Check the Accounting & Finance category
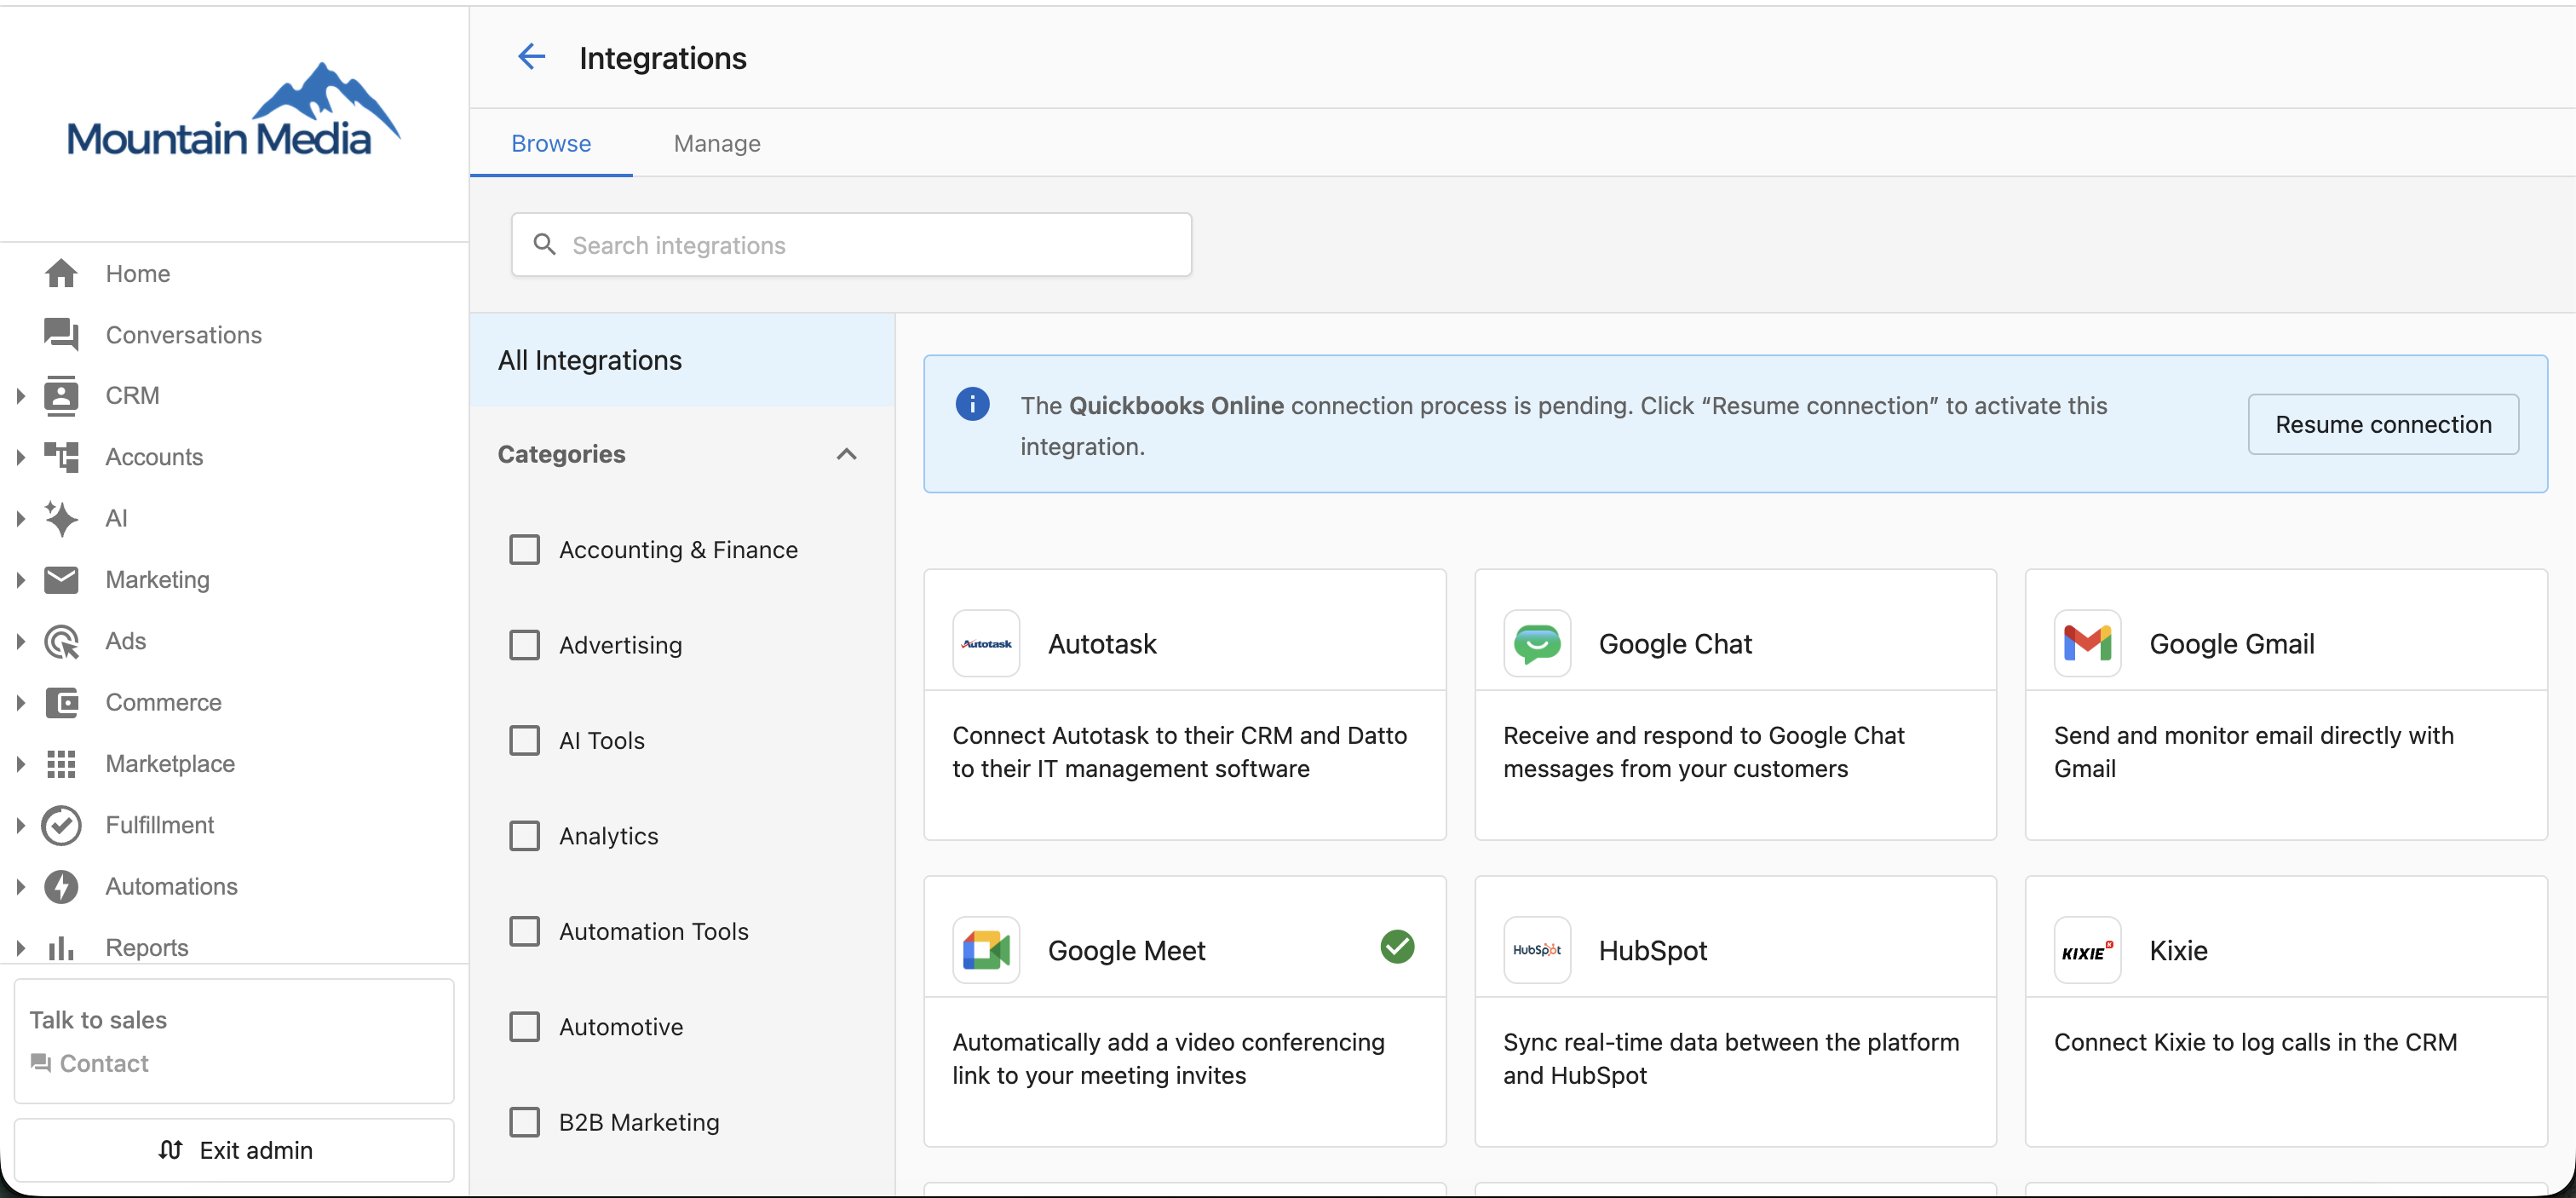 524,549
